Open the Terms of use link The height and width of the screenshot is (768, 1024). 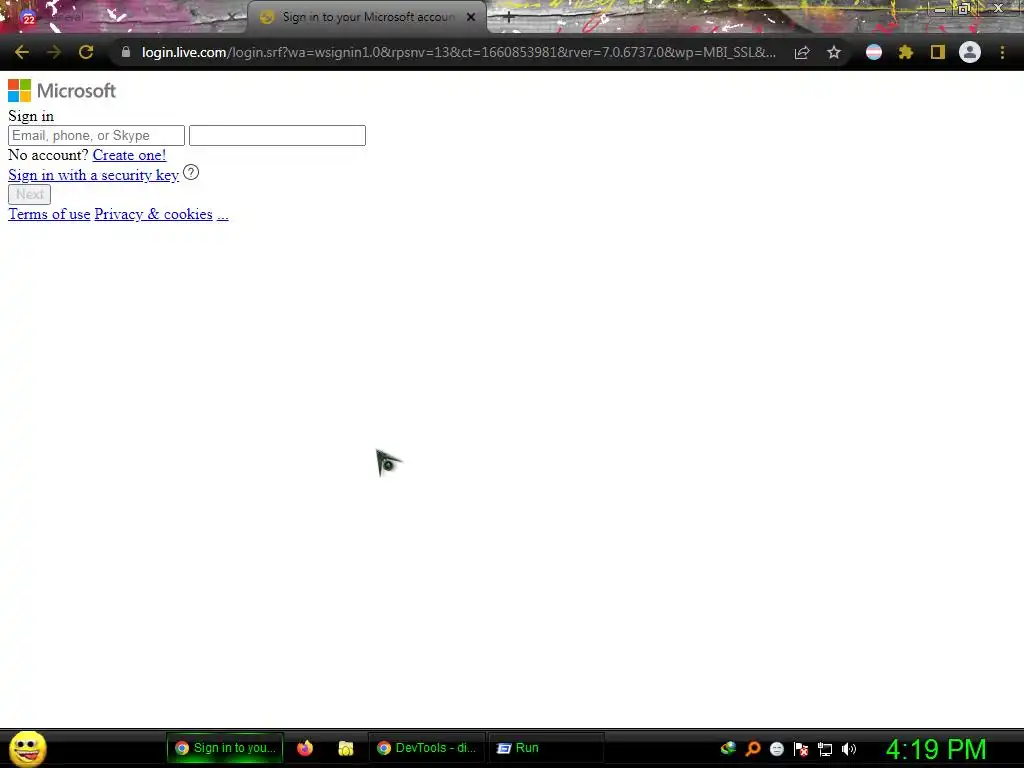tap(49, 214)
